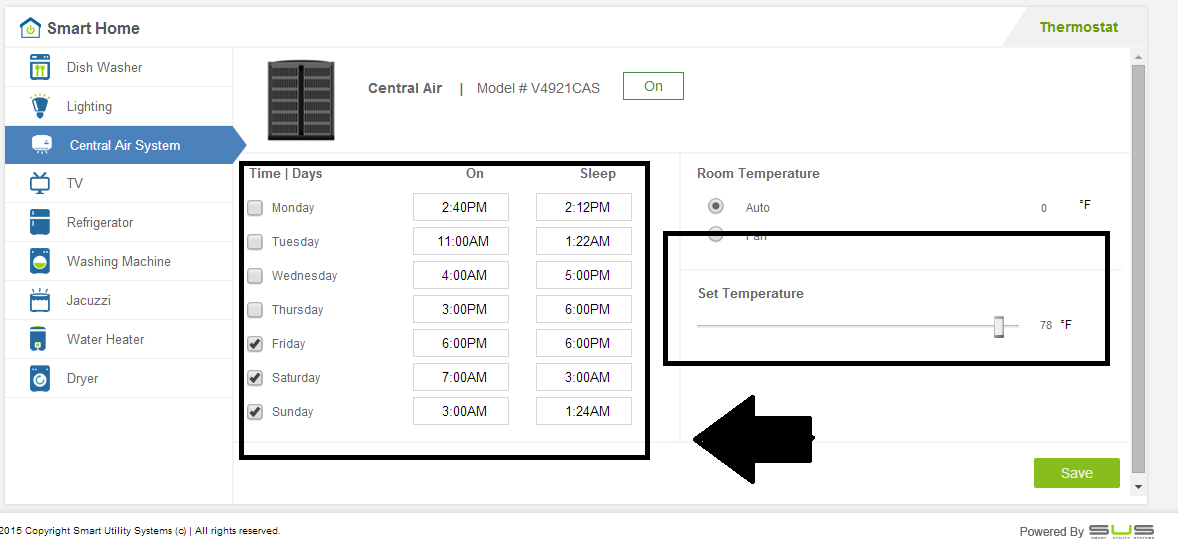Select Central Air System menu item

pos(124,145)
